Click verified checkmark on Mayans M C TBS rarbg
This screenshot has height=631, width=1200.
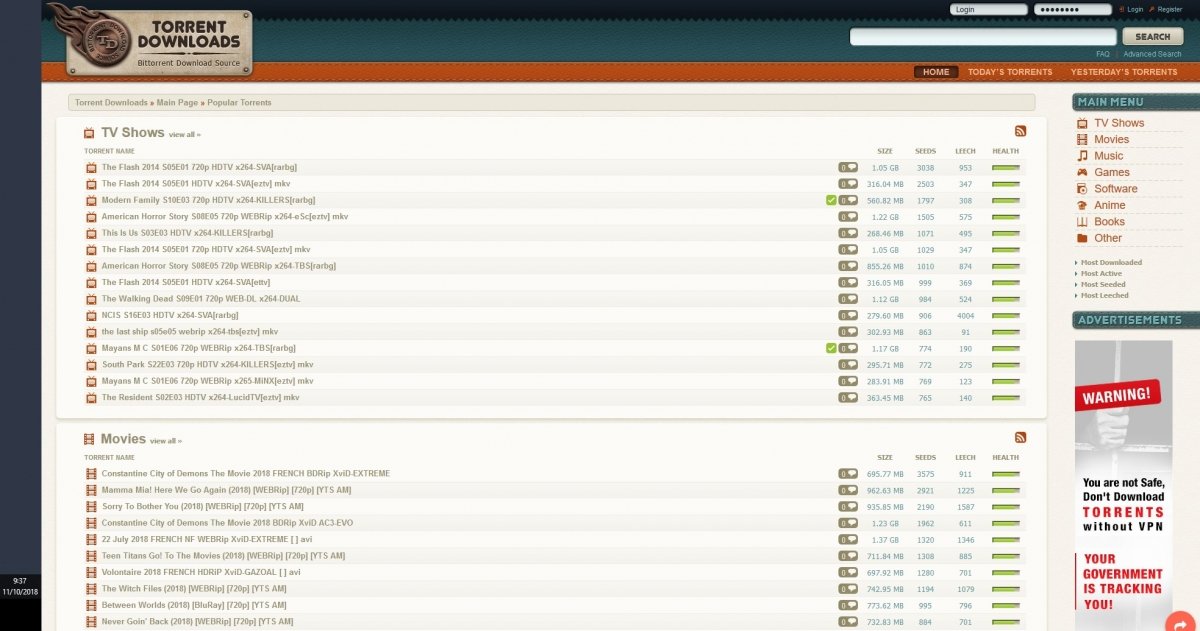coord(831,348)
